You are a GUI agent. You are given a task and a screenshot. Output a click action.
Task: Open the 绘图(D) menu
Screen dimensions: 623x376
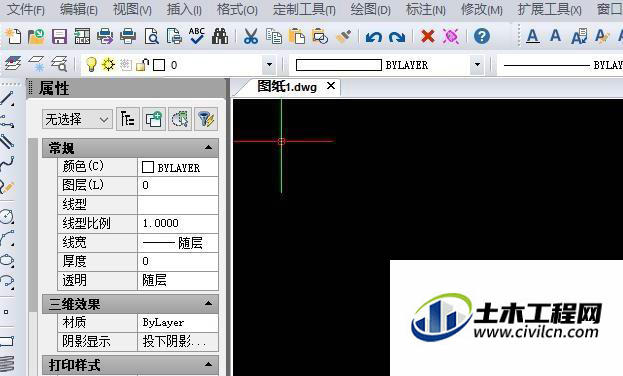(x=371, y=10)
